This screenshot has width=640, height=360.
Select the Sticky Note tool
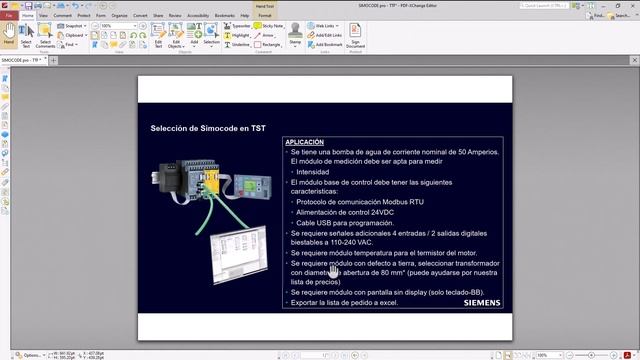point(269,26)
